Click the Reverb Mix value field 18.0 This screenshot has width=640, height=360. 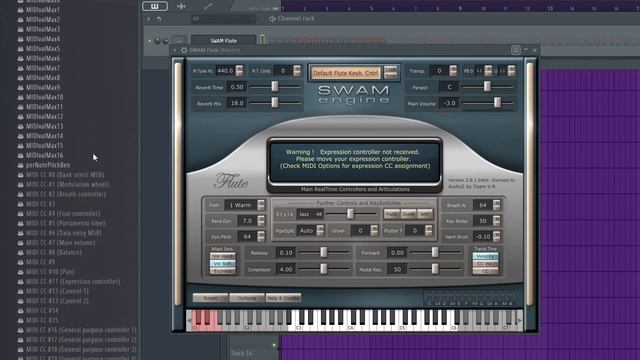(x=237, y=103)
